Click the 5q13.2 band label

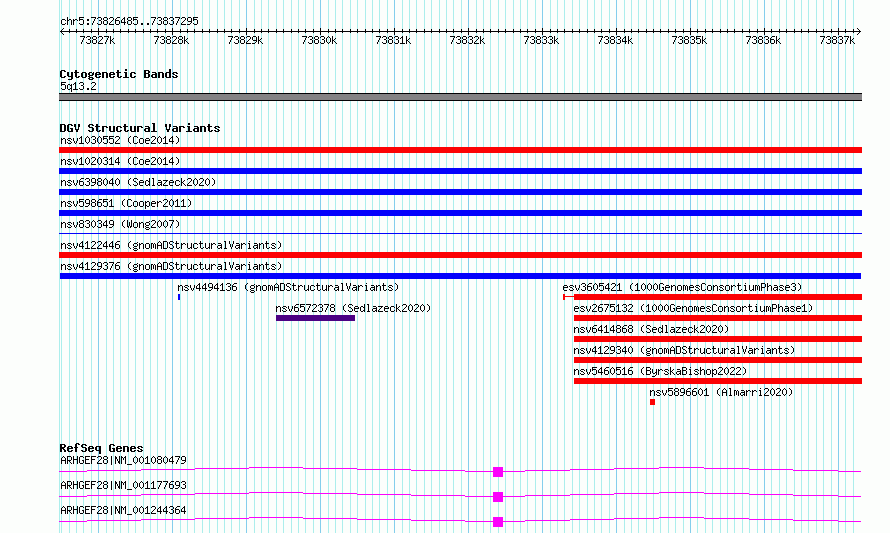pyautogui.click(x=78, y=86)
